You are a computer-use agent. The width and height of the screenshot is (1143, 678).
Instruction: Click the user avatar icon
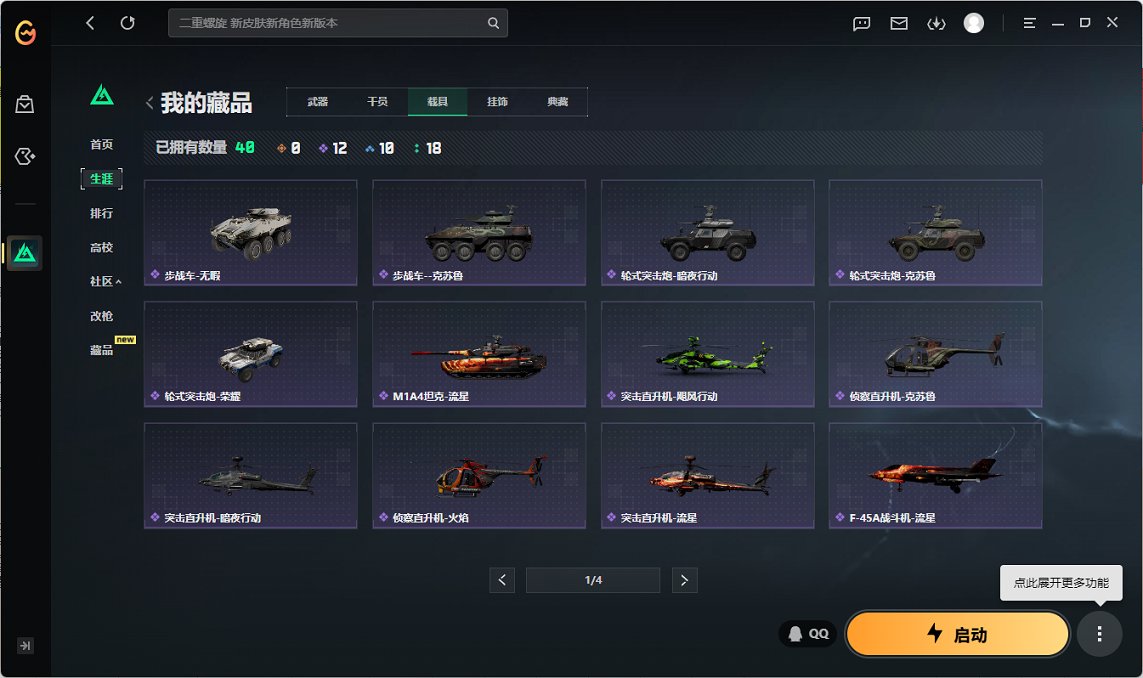[x=973, y=23]
